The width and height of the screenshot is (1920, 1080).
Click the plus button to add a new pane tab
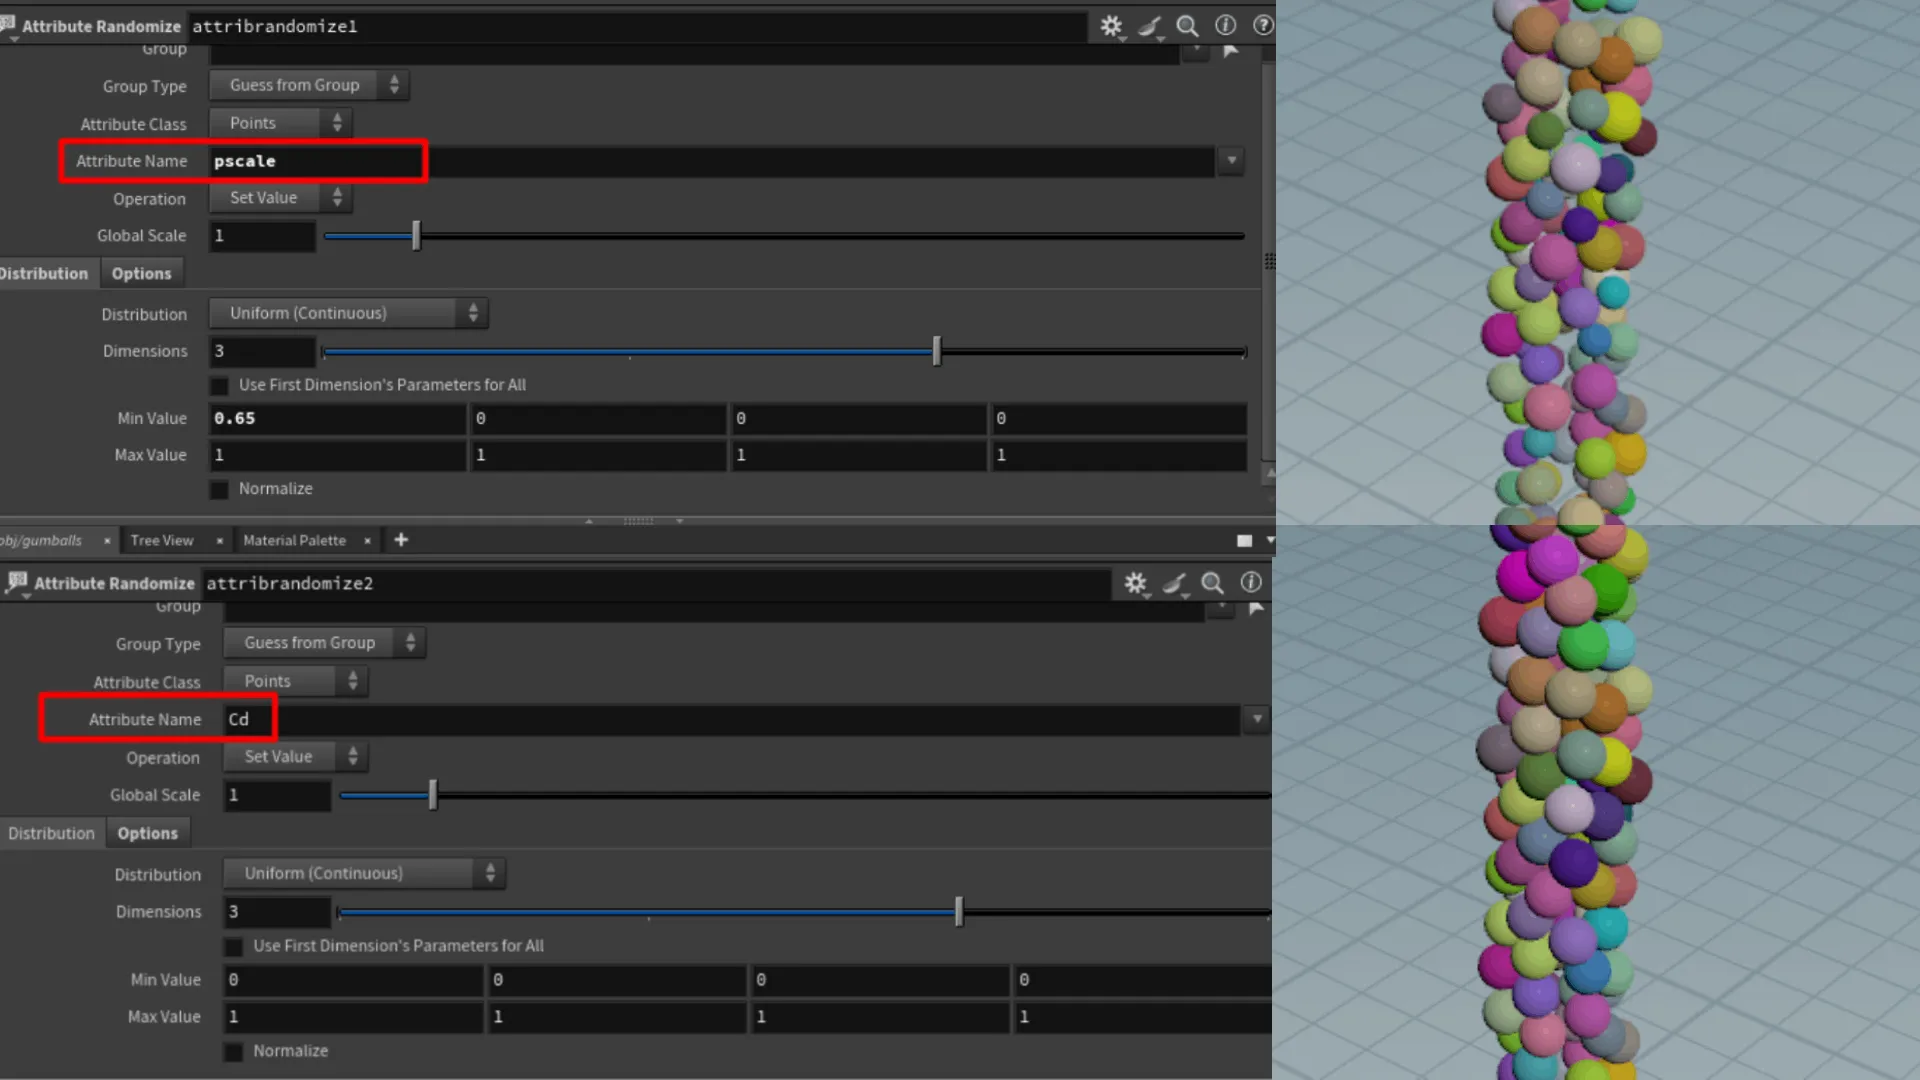(400, 540)
